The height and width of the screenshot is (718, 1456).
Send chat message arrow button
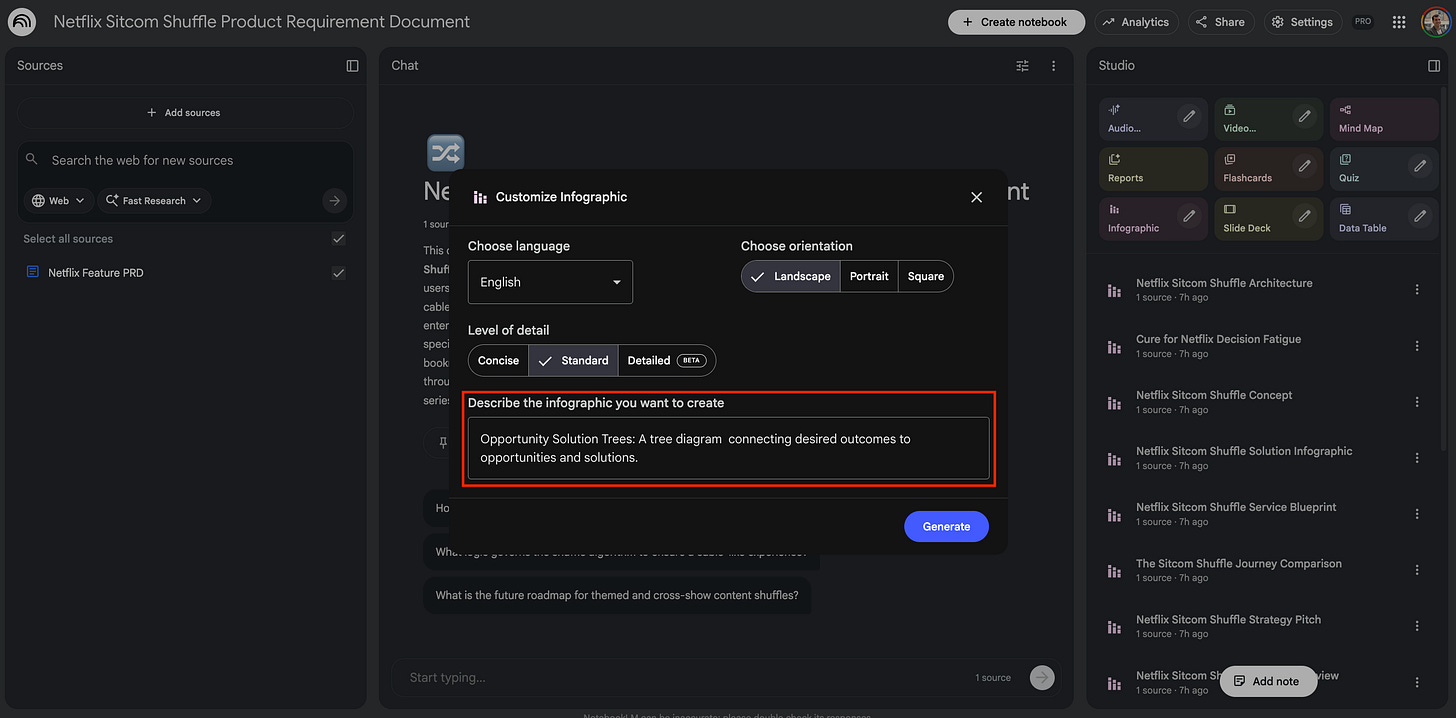click(1042, 677)
